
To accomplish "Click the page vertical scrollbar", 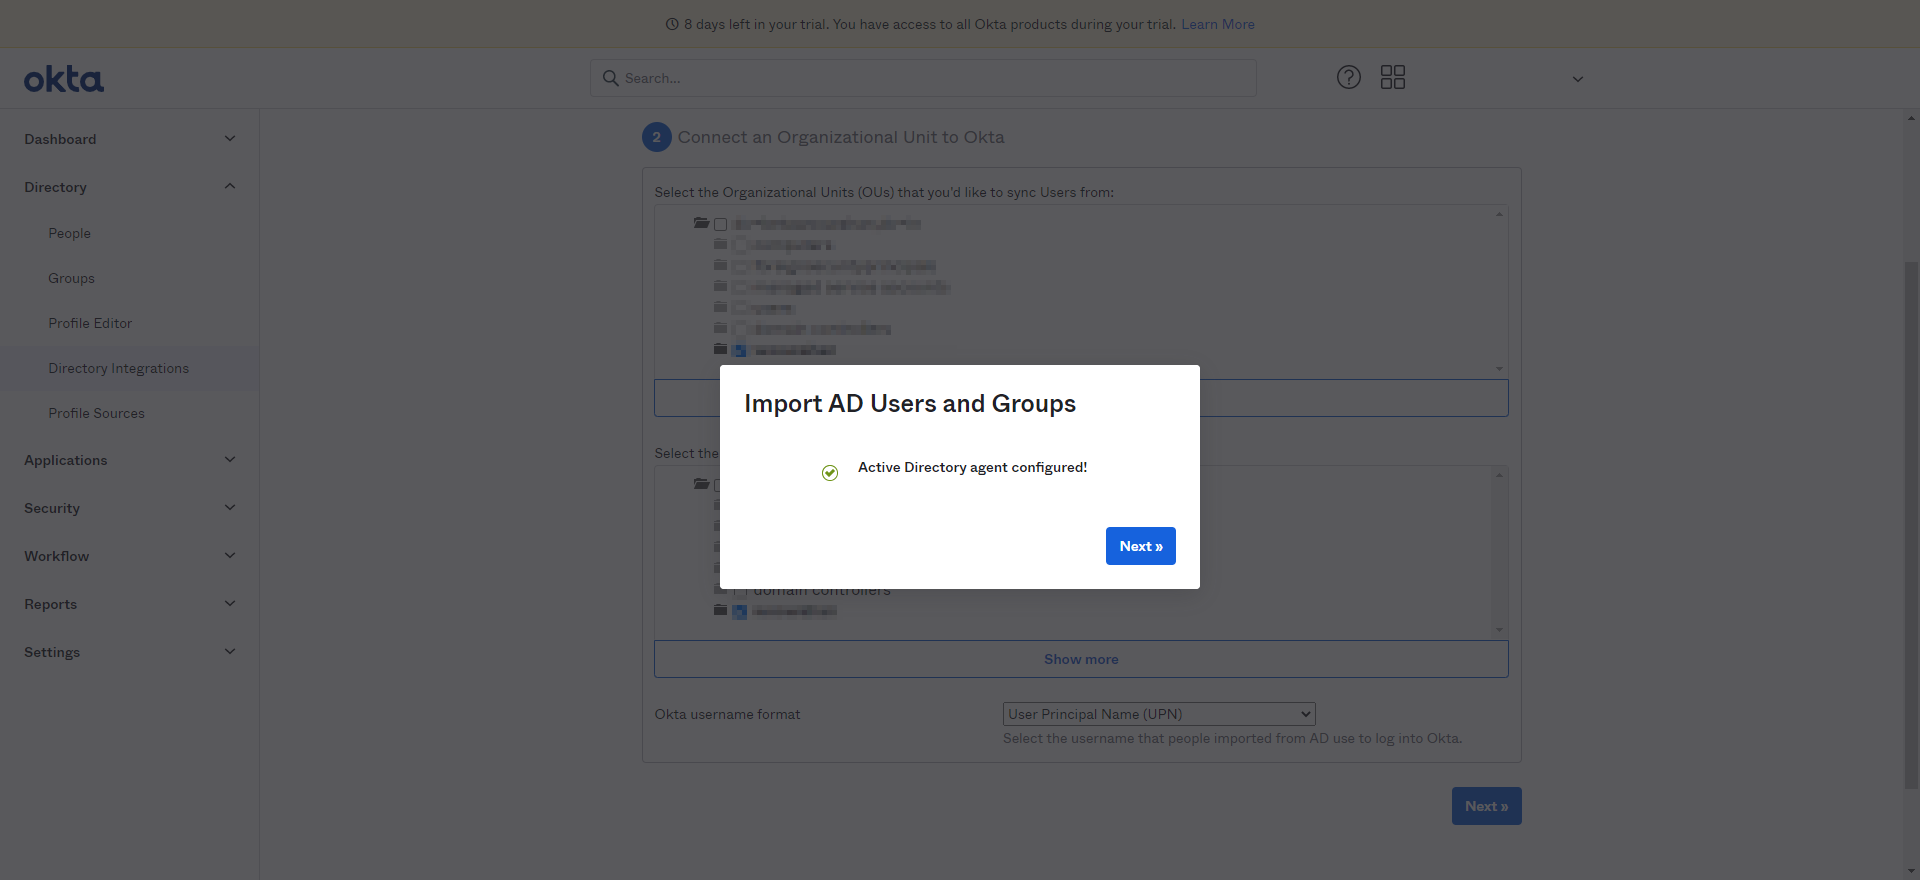I will coord(1911,525).
